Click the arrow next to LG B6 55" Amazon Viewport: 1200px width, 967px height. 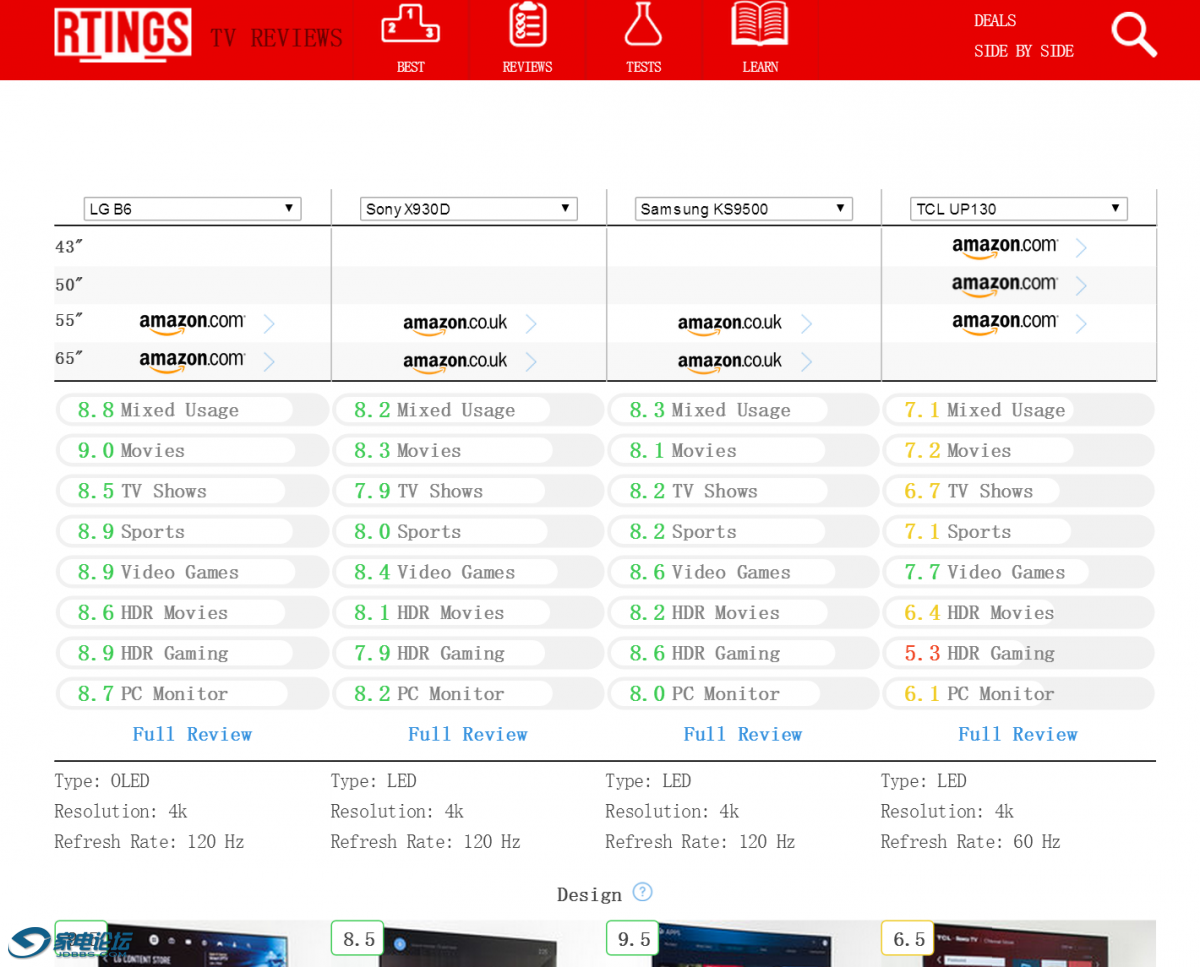[269, 323]
